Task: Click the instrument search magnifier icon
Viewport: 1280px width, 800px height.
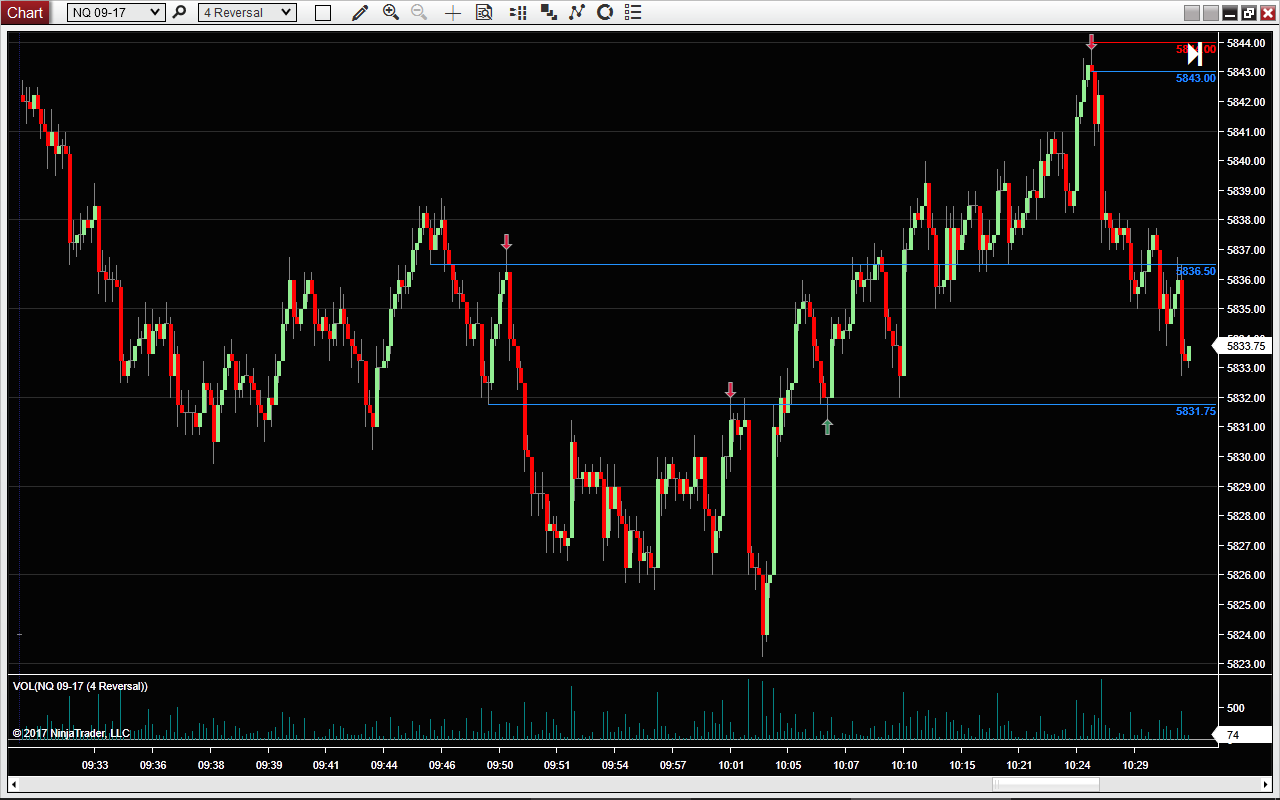Action: click(180, 12)
